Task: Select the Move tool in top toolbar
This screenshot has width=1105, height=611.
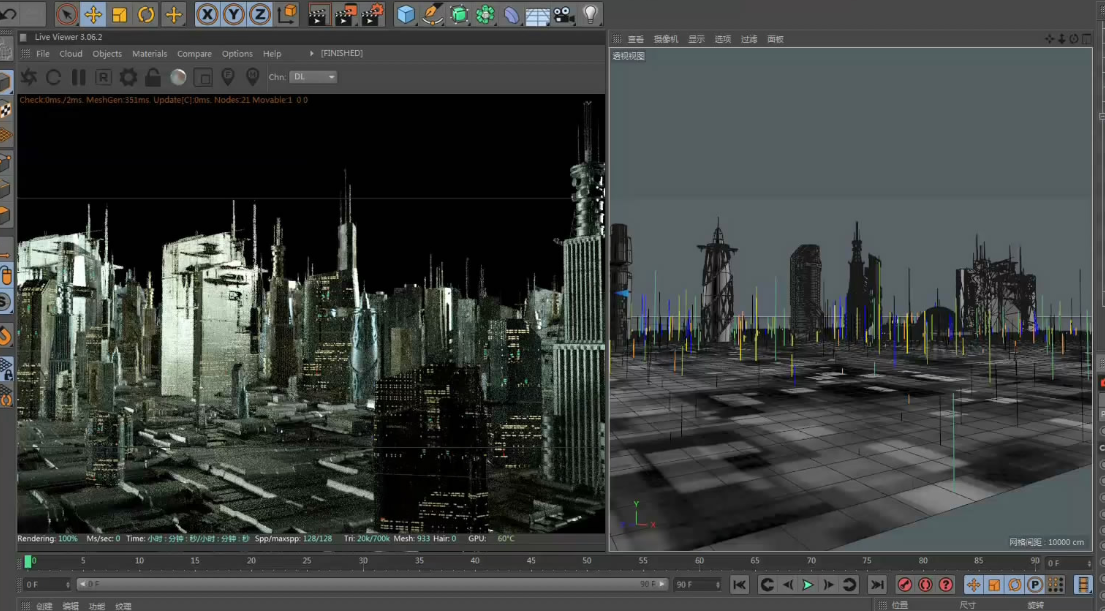Action: pyautogui.click(x=93, y=14)
